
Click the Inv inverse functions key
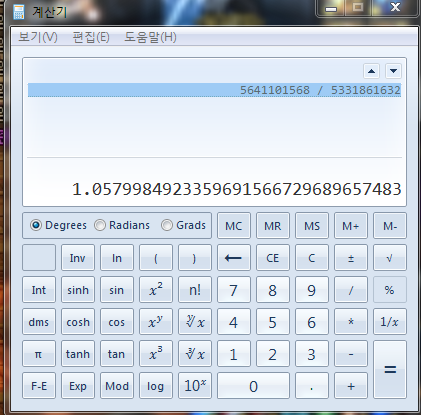click(x=78, y=258)
